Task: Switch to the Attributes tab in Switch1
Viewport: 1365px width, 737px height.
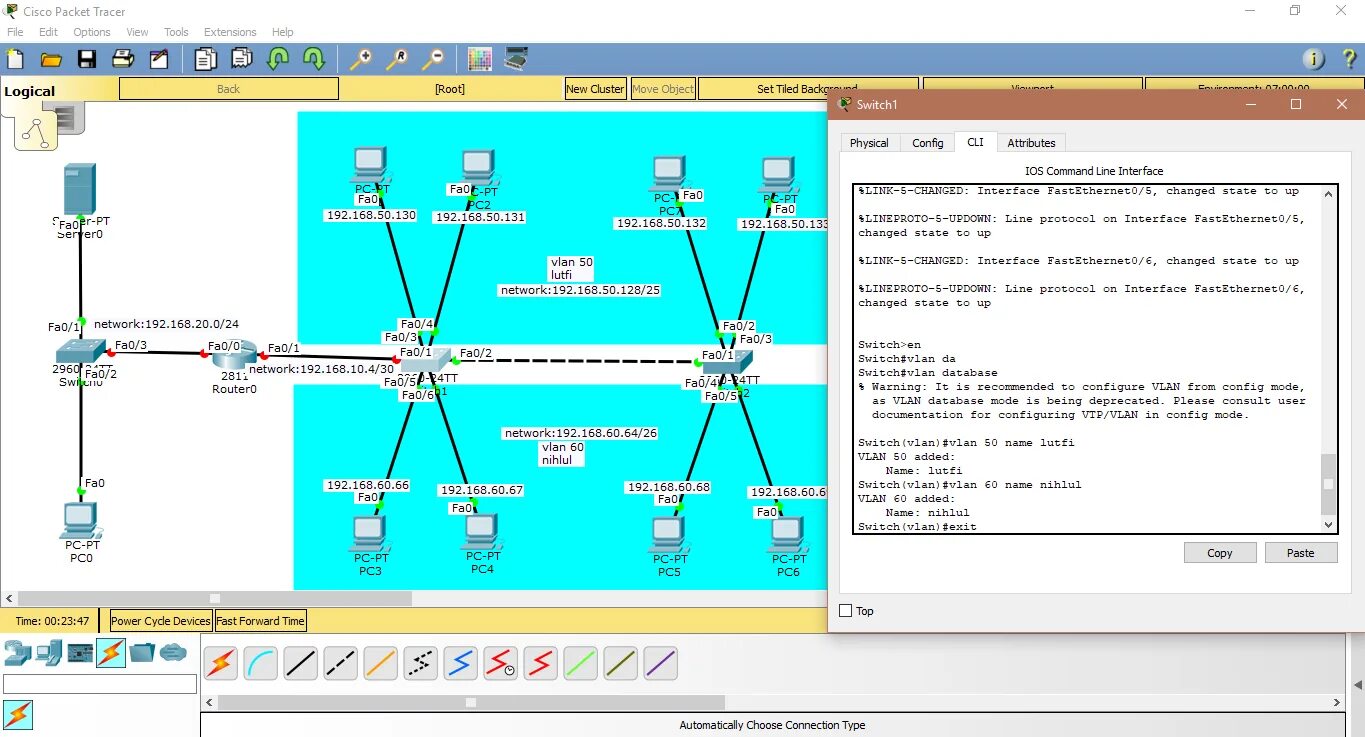Action: point(1031,143)
